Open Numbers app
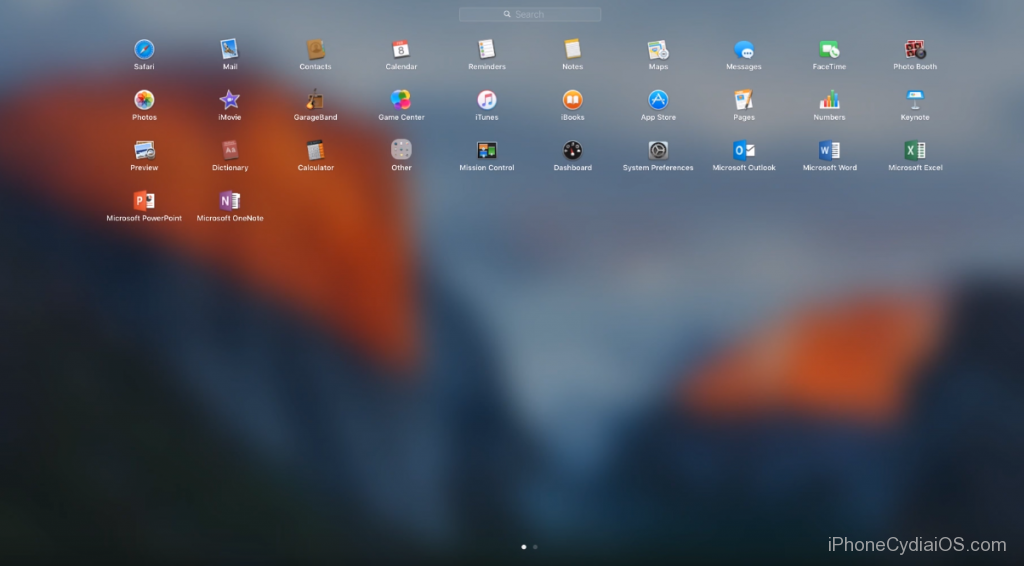The width and height of the screenshot is (1024, 566). coord(829,100)
